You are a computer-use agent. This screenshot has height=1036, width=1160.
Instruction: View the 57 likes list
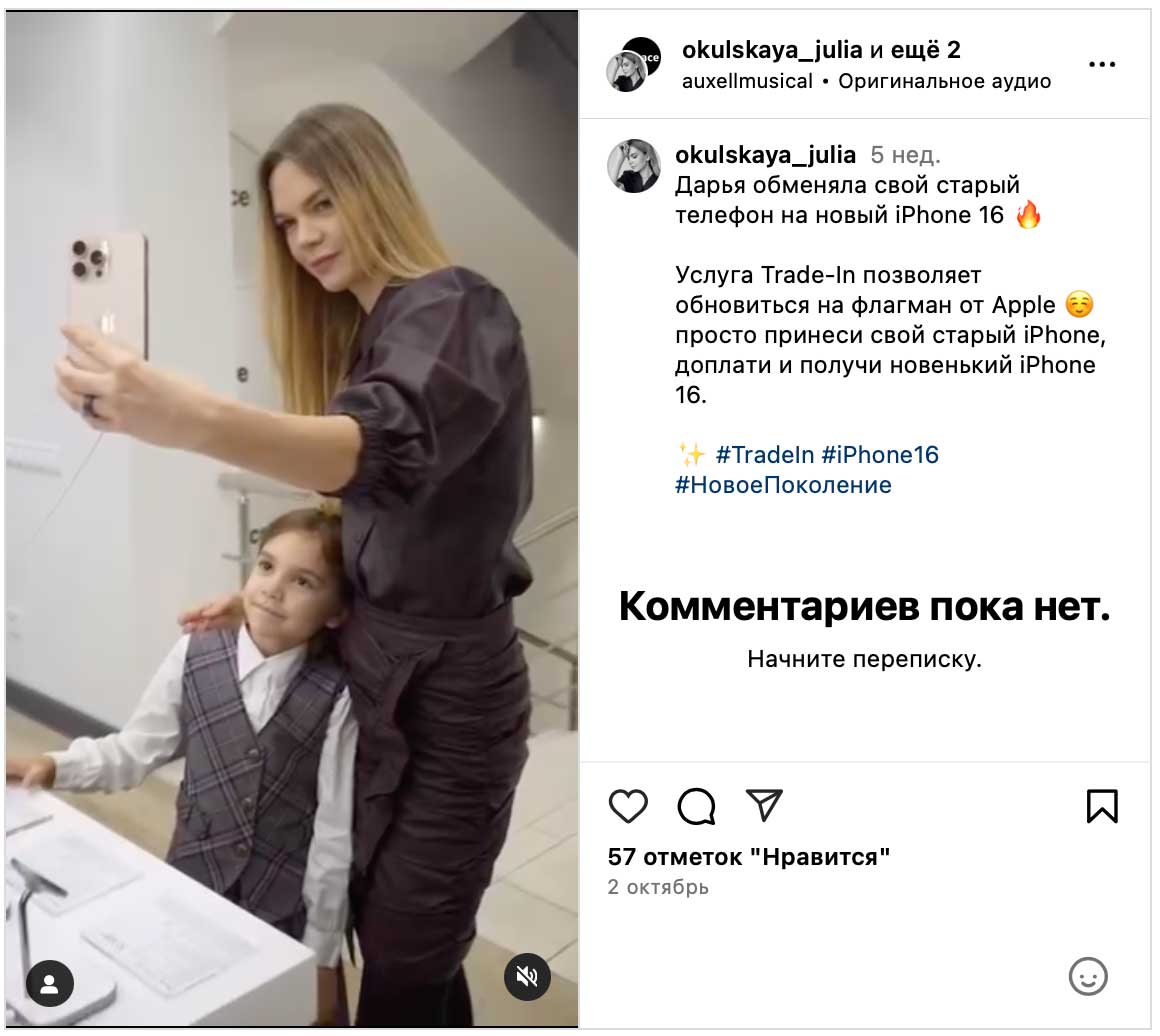tap(748, 857)
